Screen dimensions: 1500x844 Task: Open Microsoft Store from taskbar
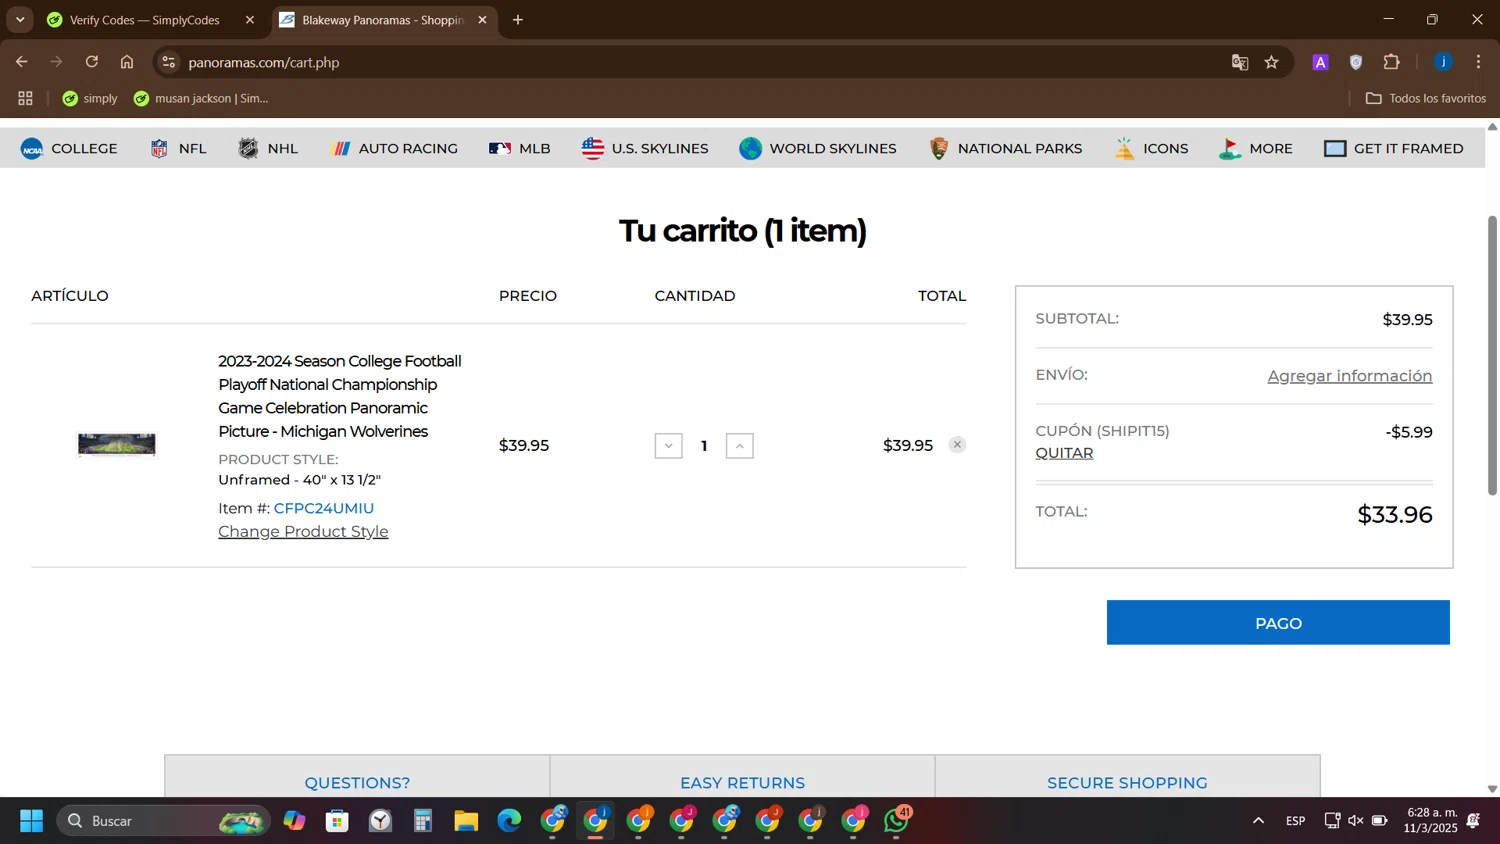pos(337,821)
